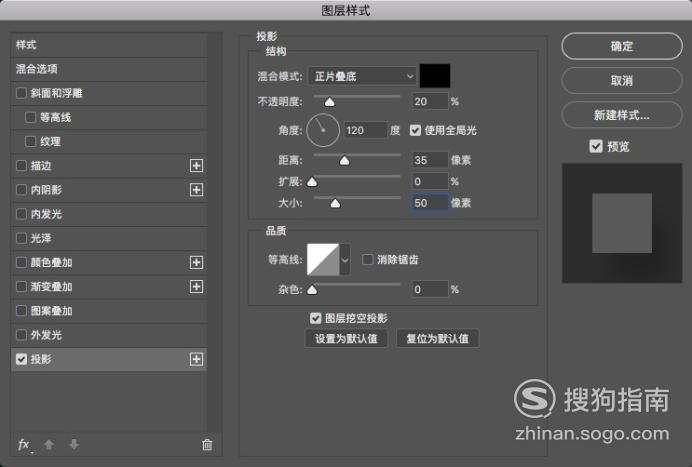692x467 pixels.
Task: Click the 大小 slider handle
Action: click(335, 203)
